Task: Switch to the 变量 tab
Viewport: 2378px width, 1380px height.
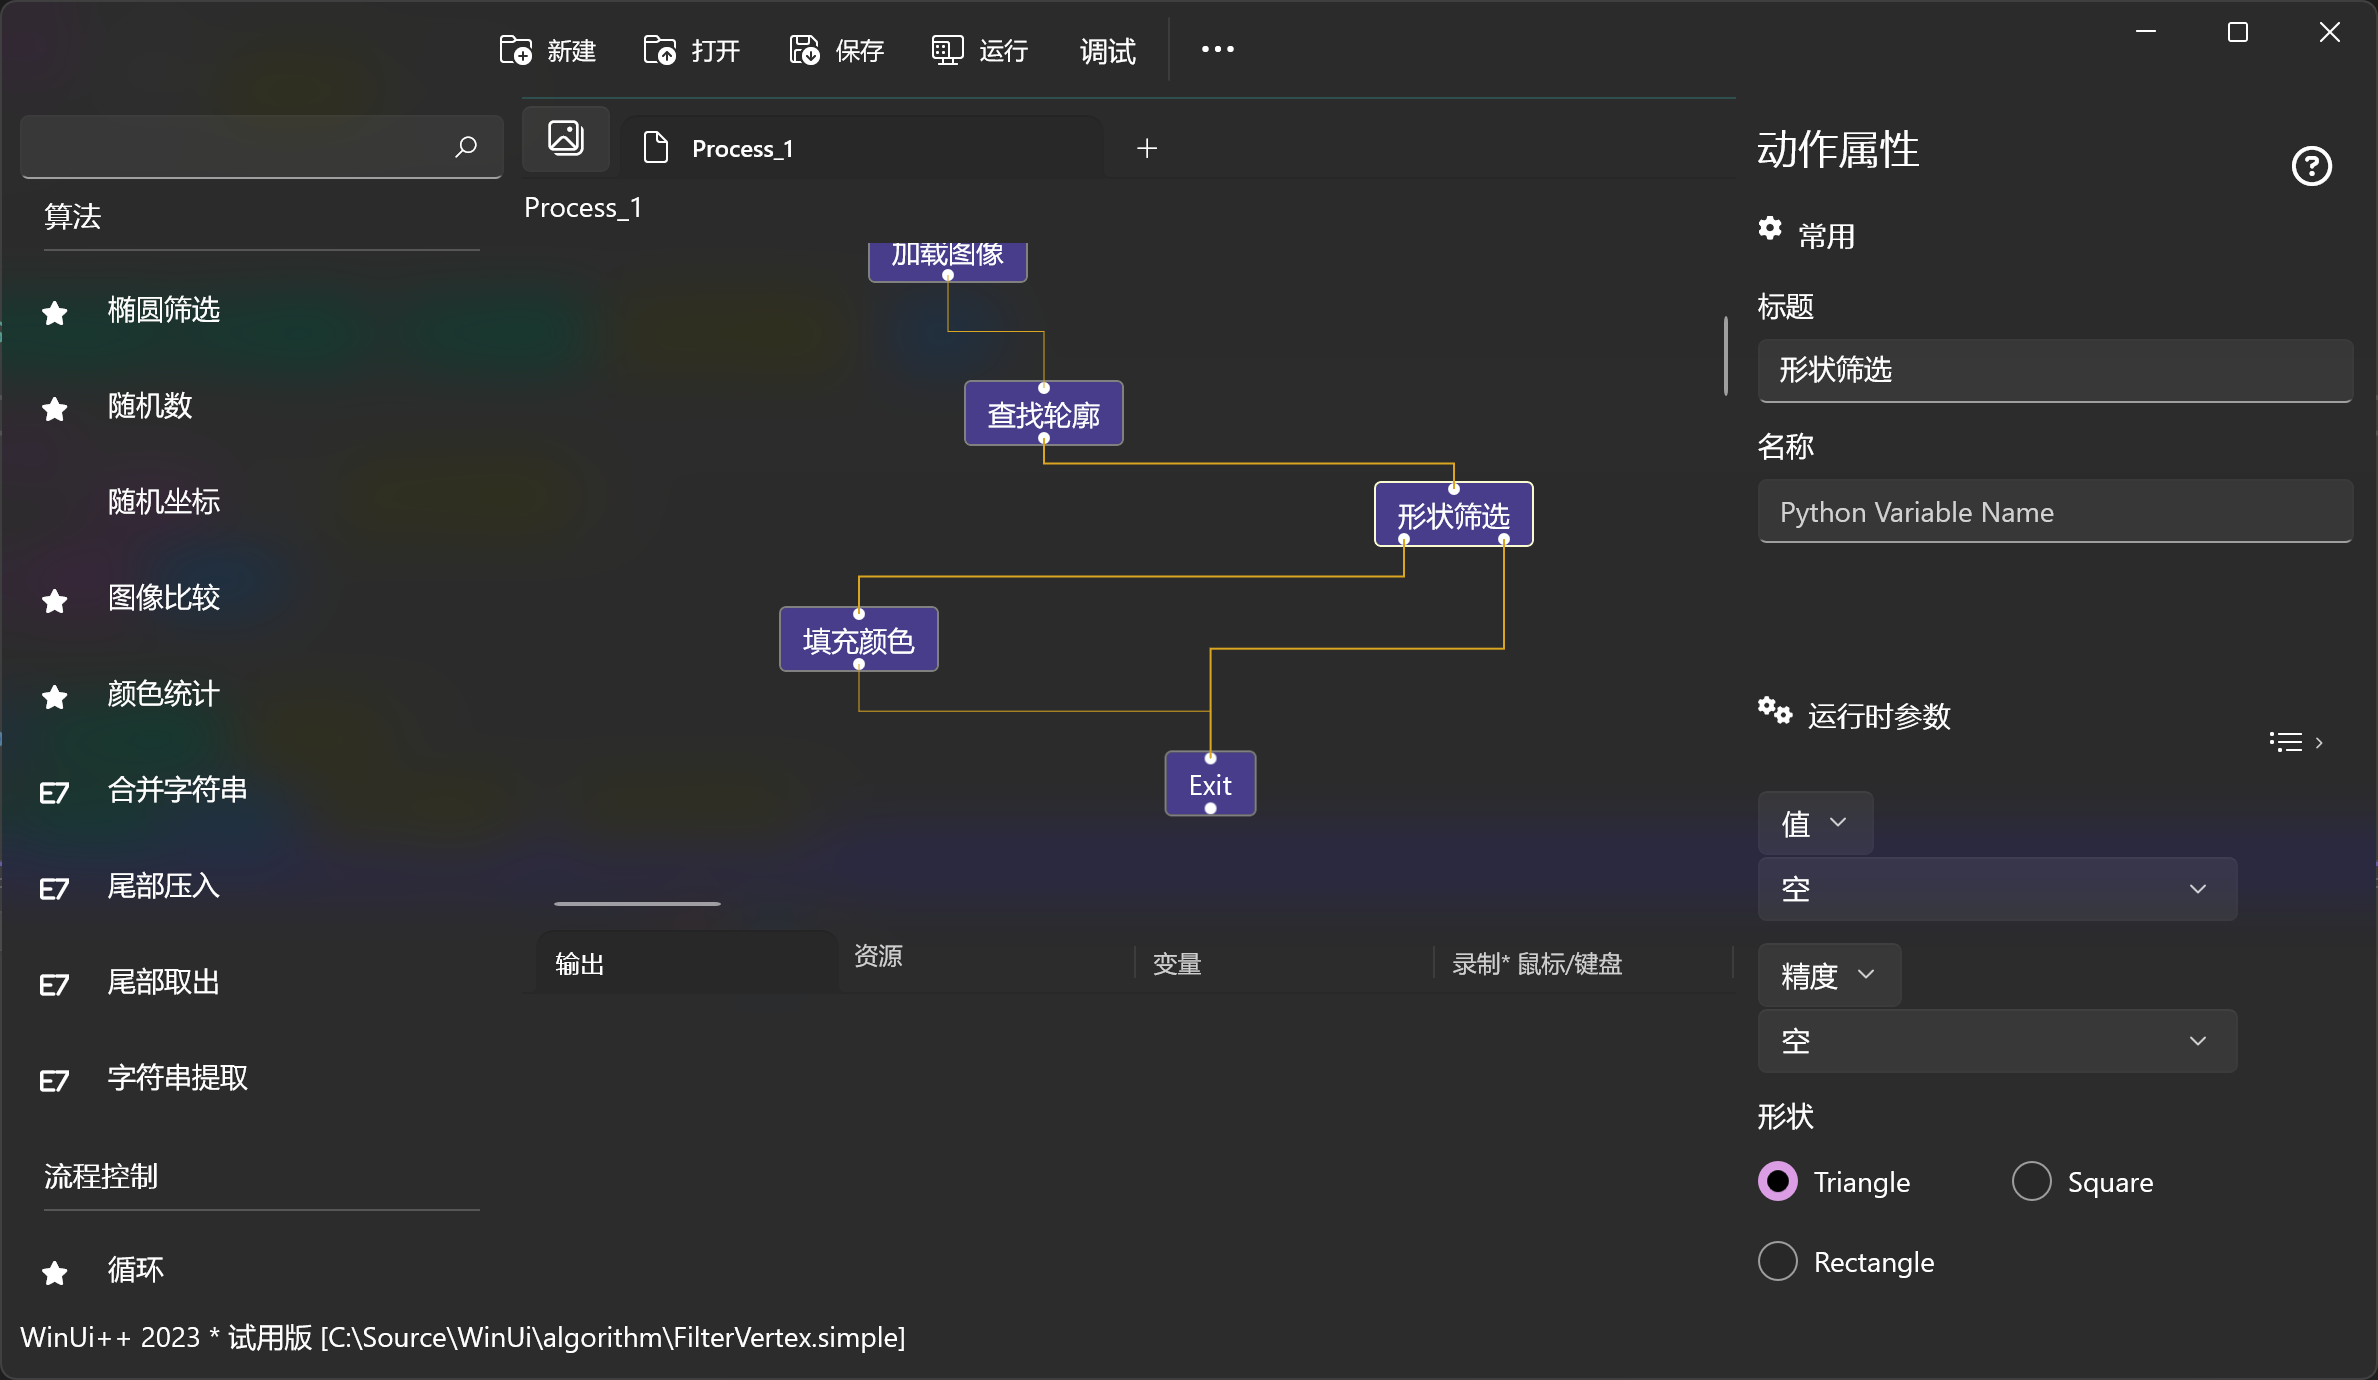Action: [1177, 964]
